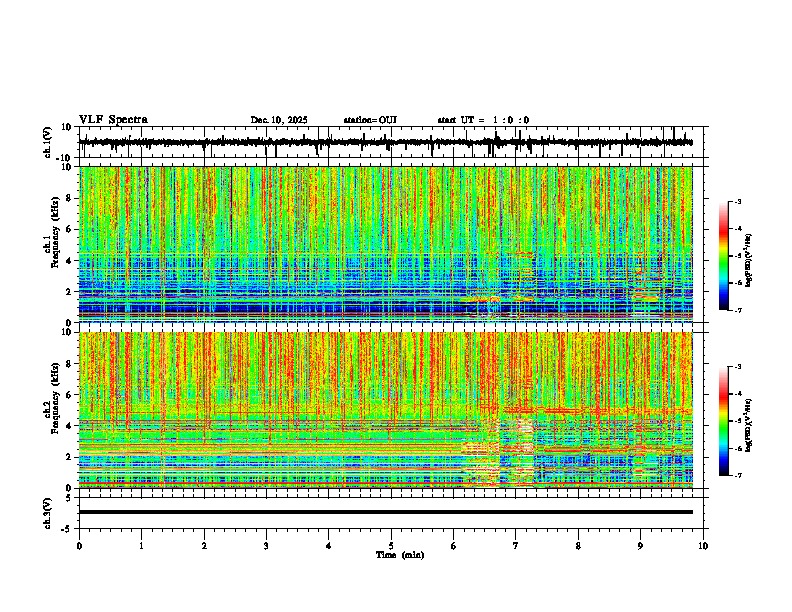
Task: Click the "8" minute tick label
Action: click(x=578, y=546)
